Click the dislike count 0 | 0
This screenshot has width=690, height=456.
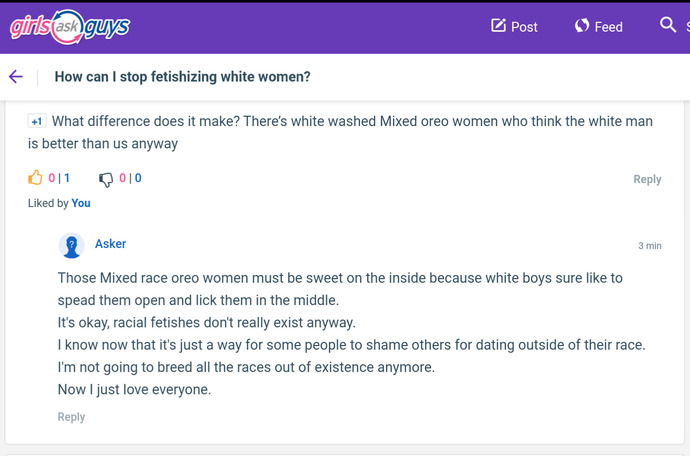click(x=130, y=178)
